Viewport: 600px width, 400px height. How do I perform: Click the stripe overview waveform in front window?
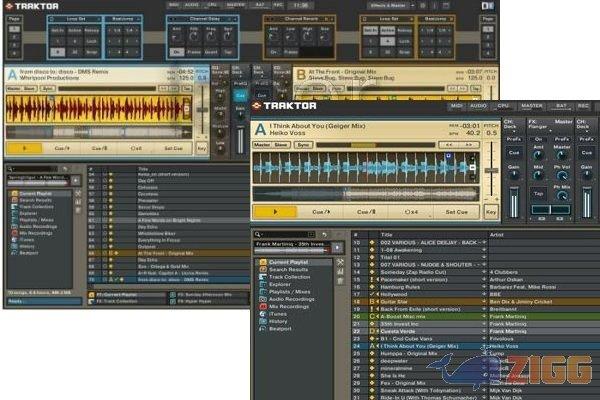pyautogui.click(x=366, y=194)
